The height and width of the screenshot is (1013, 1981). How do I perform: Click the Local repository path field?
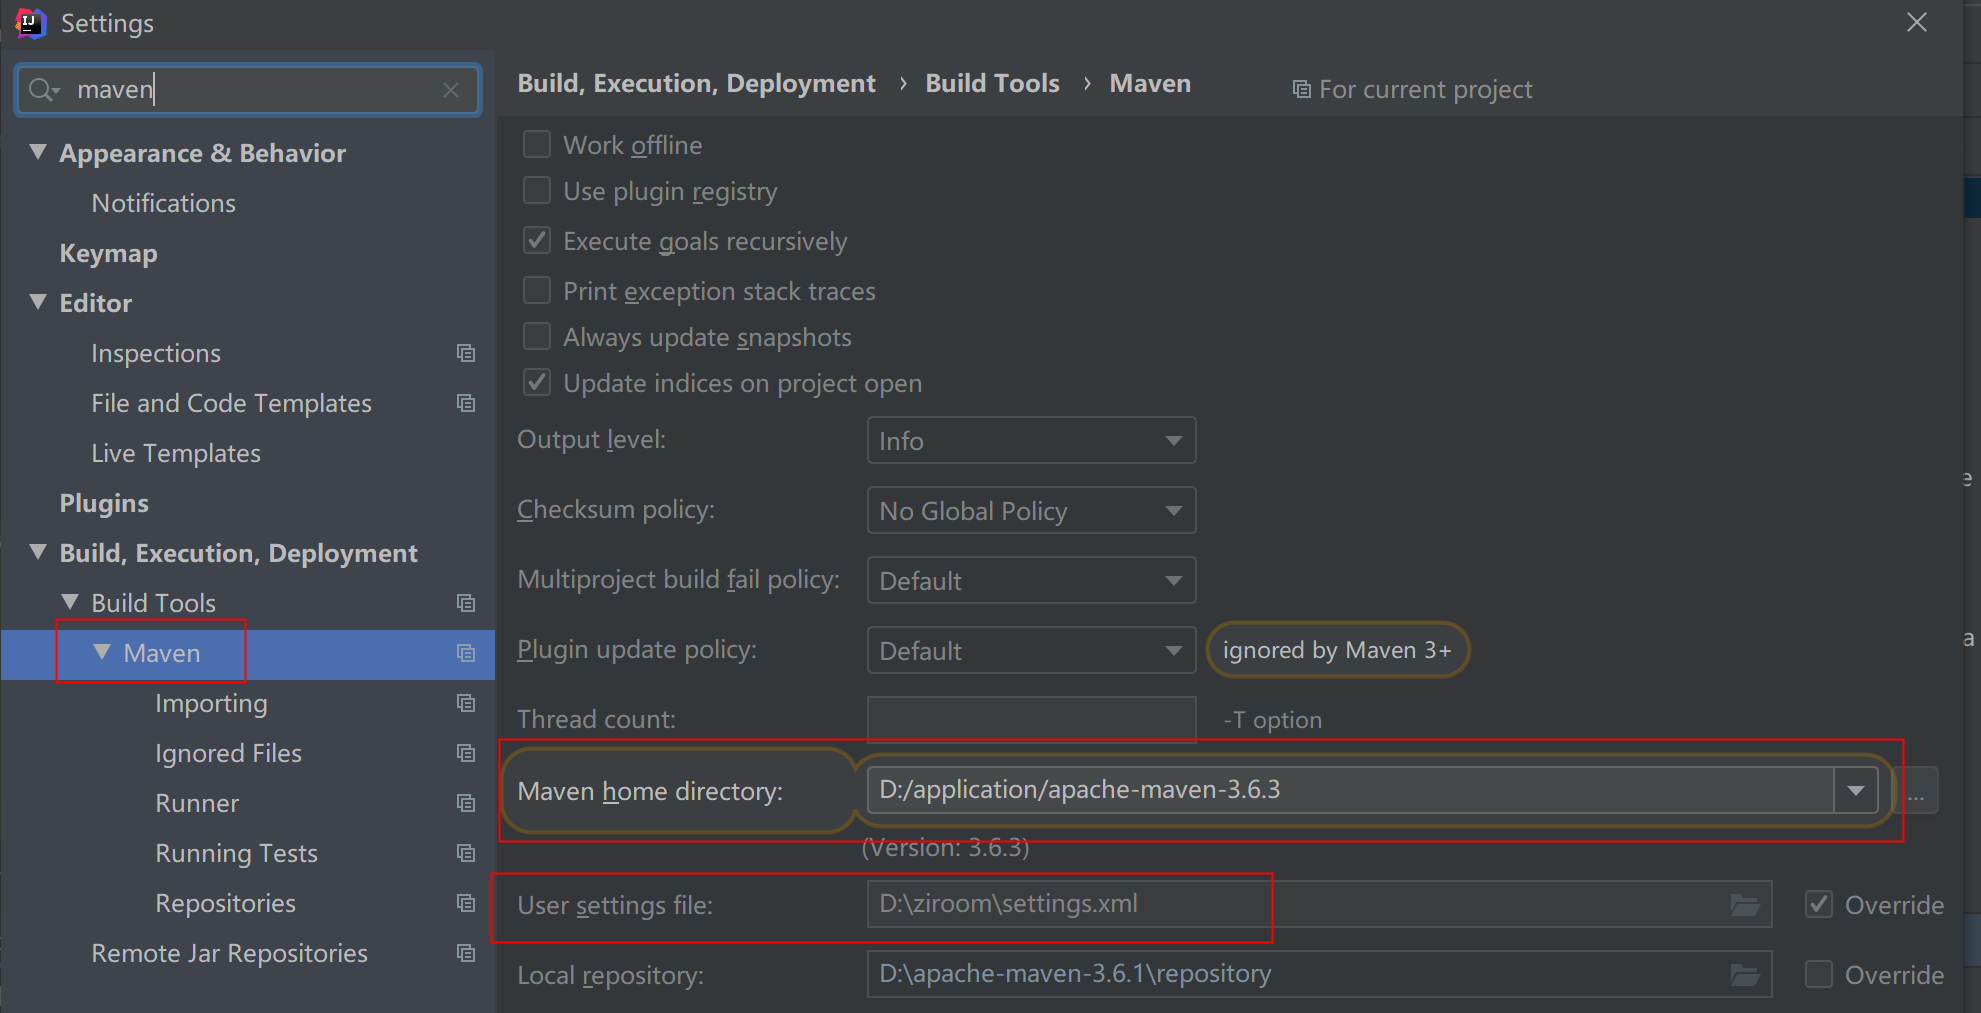(1319, 975)
